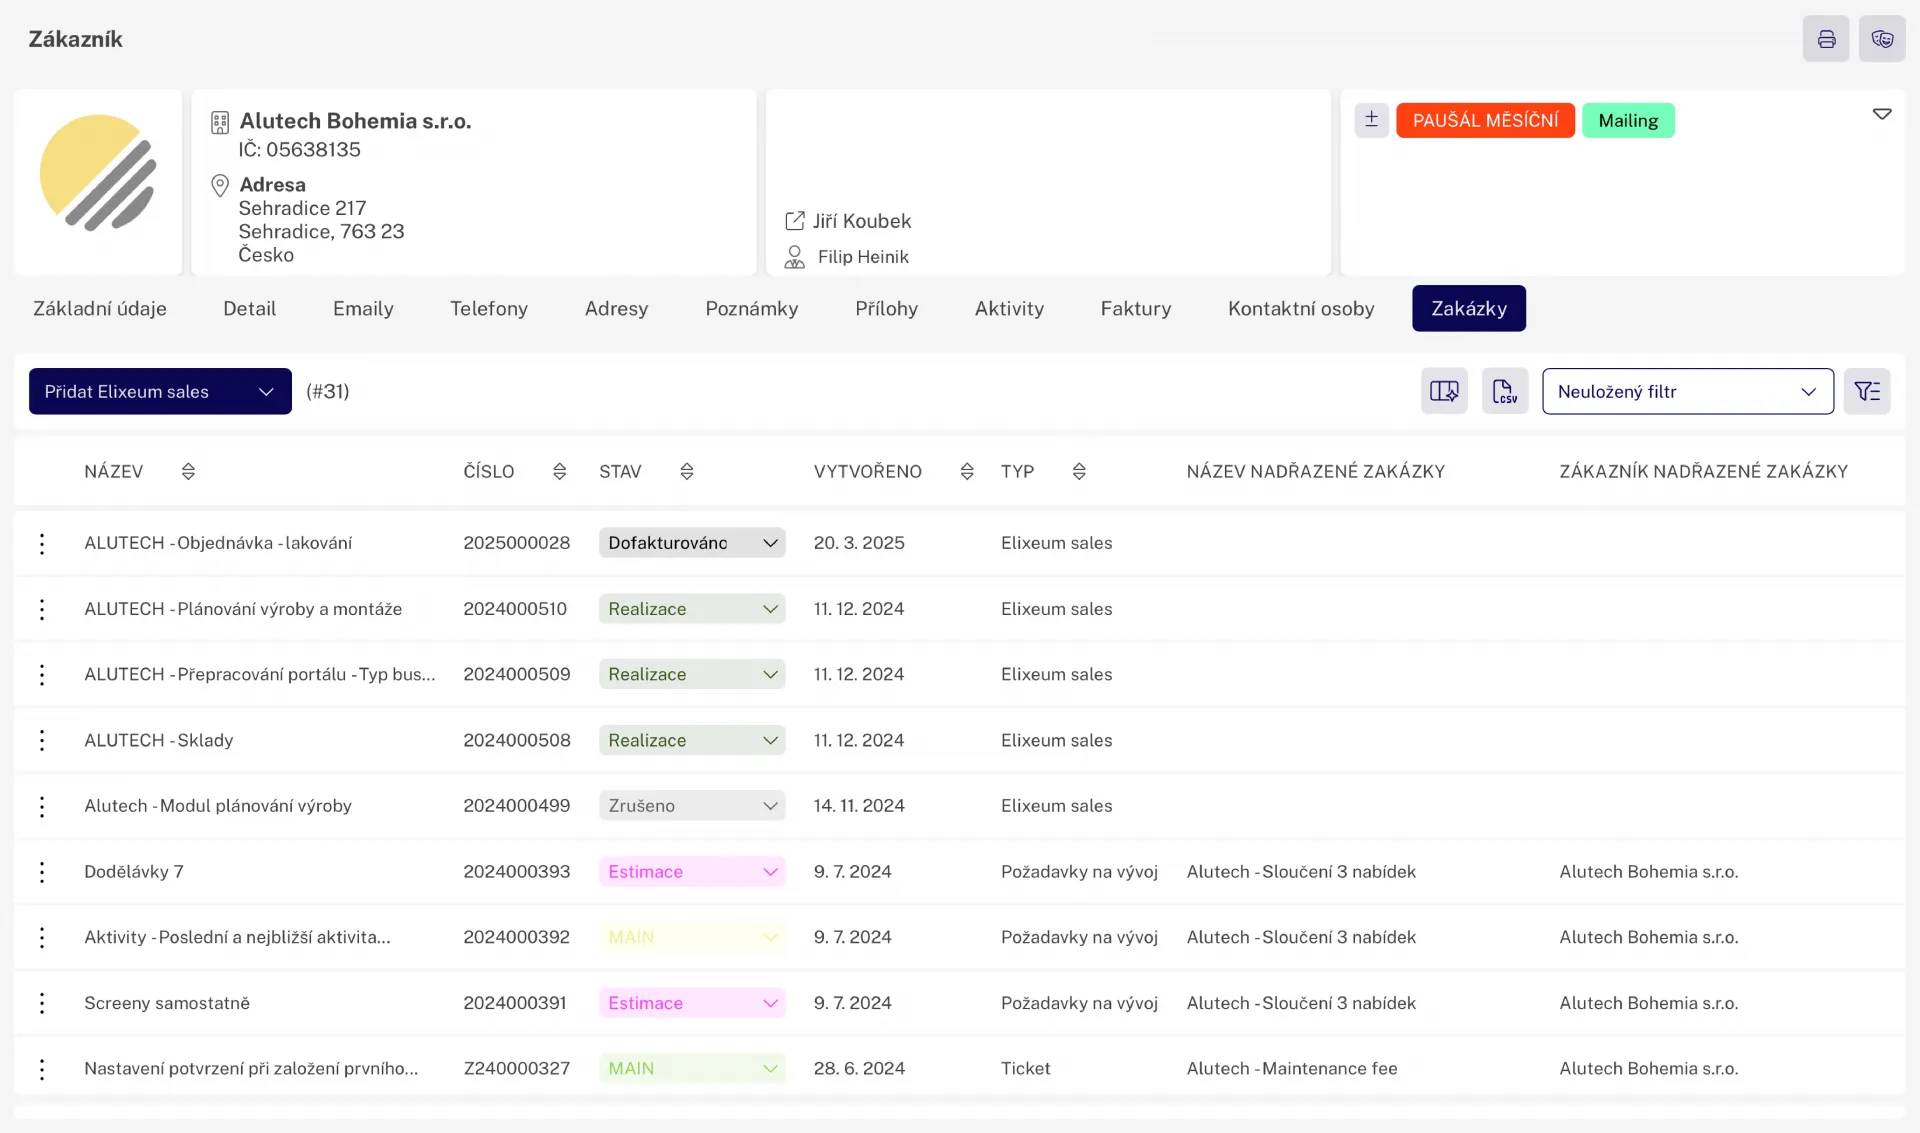The width and height of the screenshot is (1920, 1133).
Task: Export the list to CSV
Action: [x=1504, y=391]
